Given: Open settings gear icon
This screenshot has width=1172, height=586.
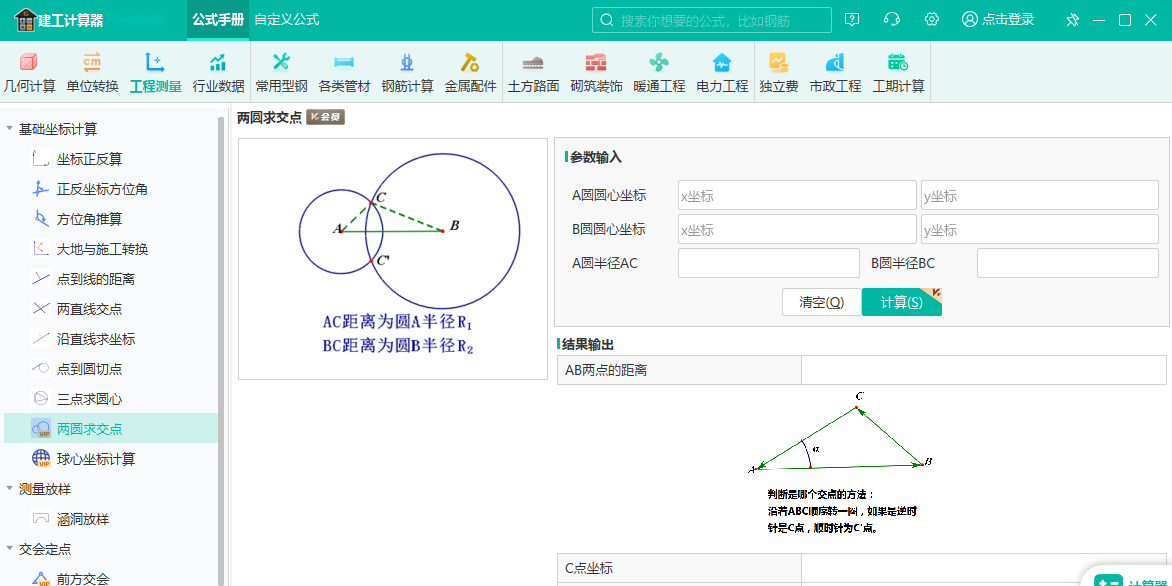Looking at the screenshot, I should pyautogui.click(x=931, y=19).
